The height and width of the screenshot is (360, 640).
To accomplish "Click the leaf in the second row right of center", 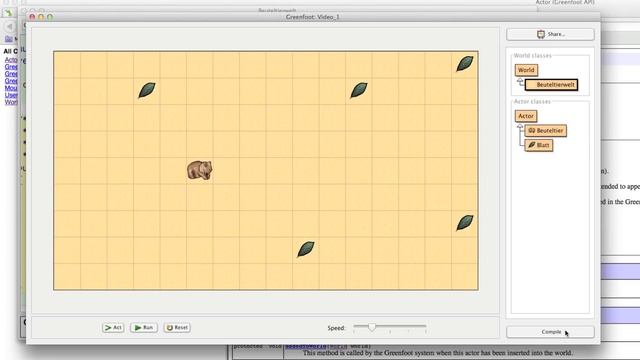I will tap(359, 90).
